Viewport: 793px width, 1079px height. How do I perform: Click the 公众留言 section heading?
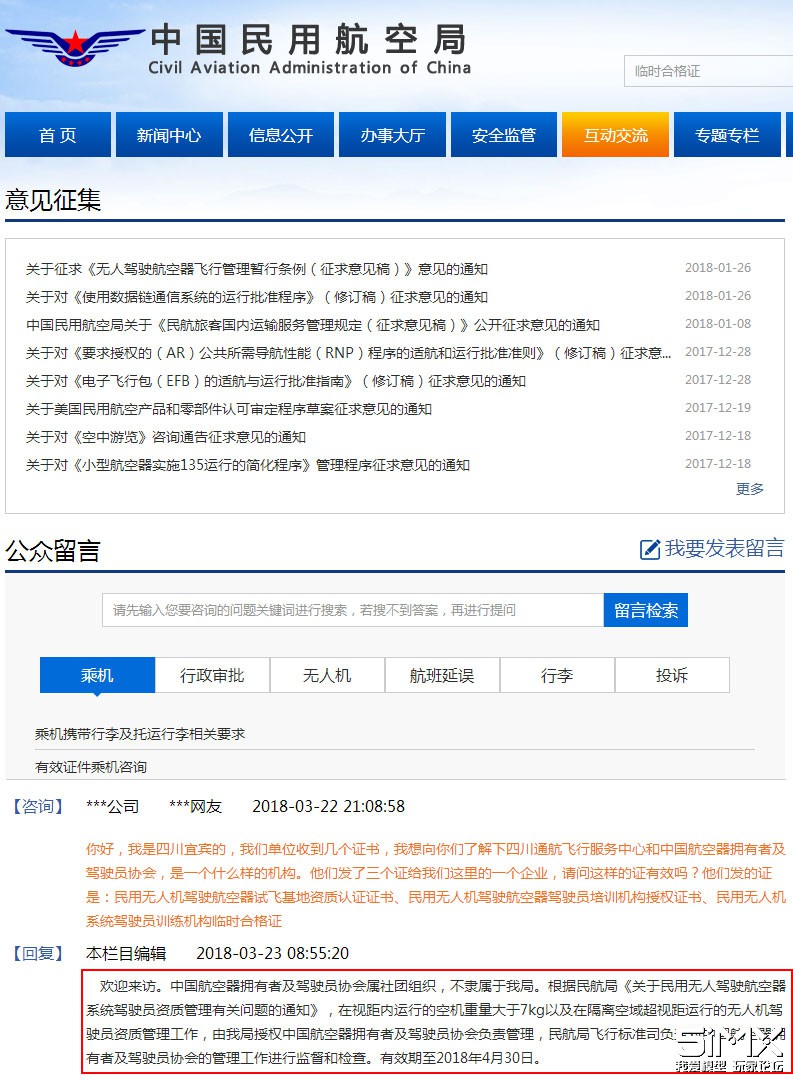(x=53, y=551)
